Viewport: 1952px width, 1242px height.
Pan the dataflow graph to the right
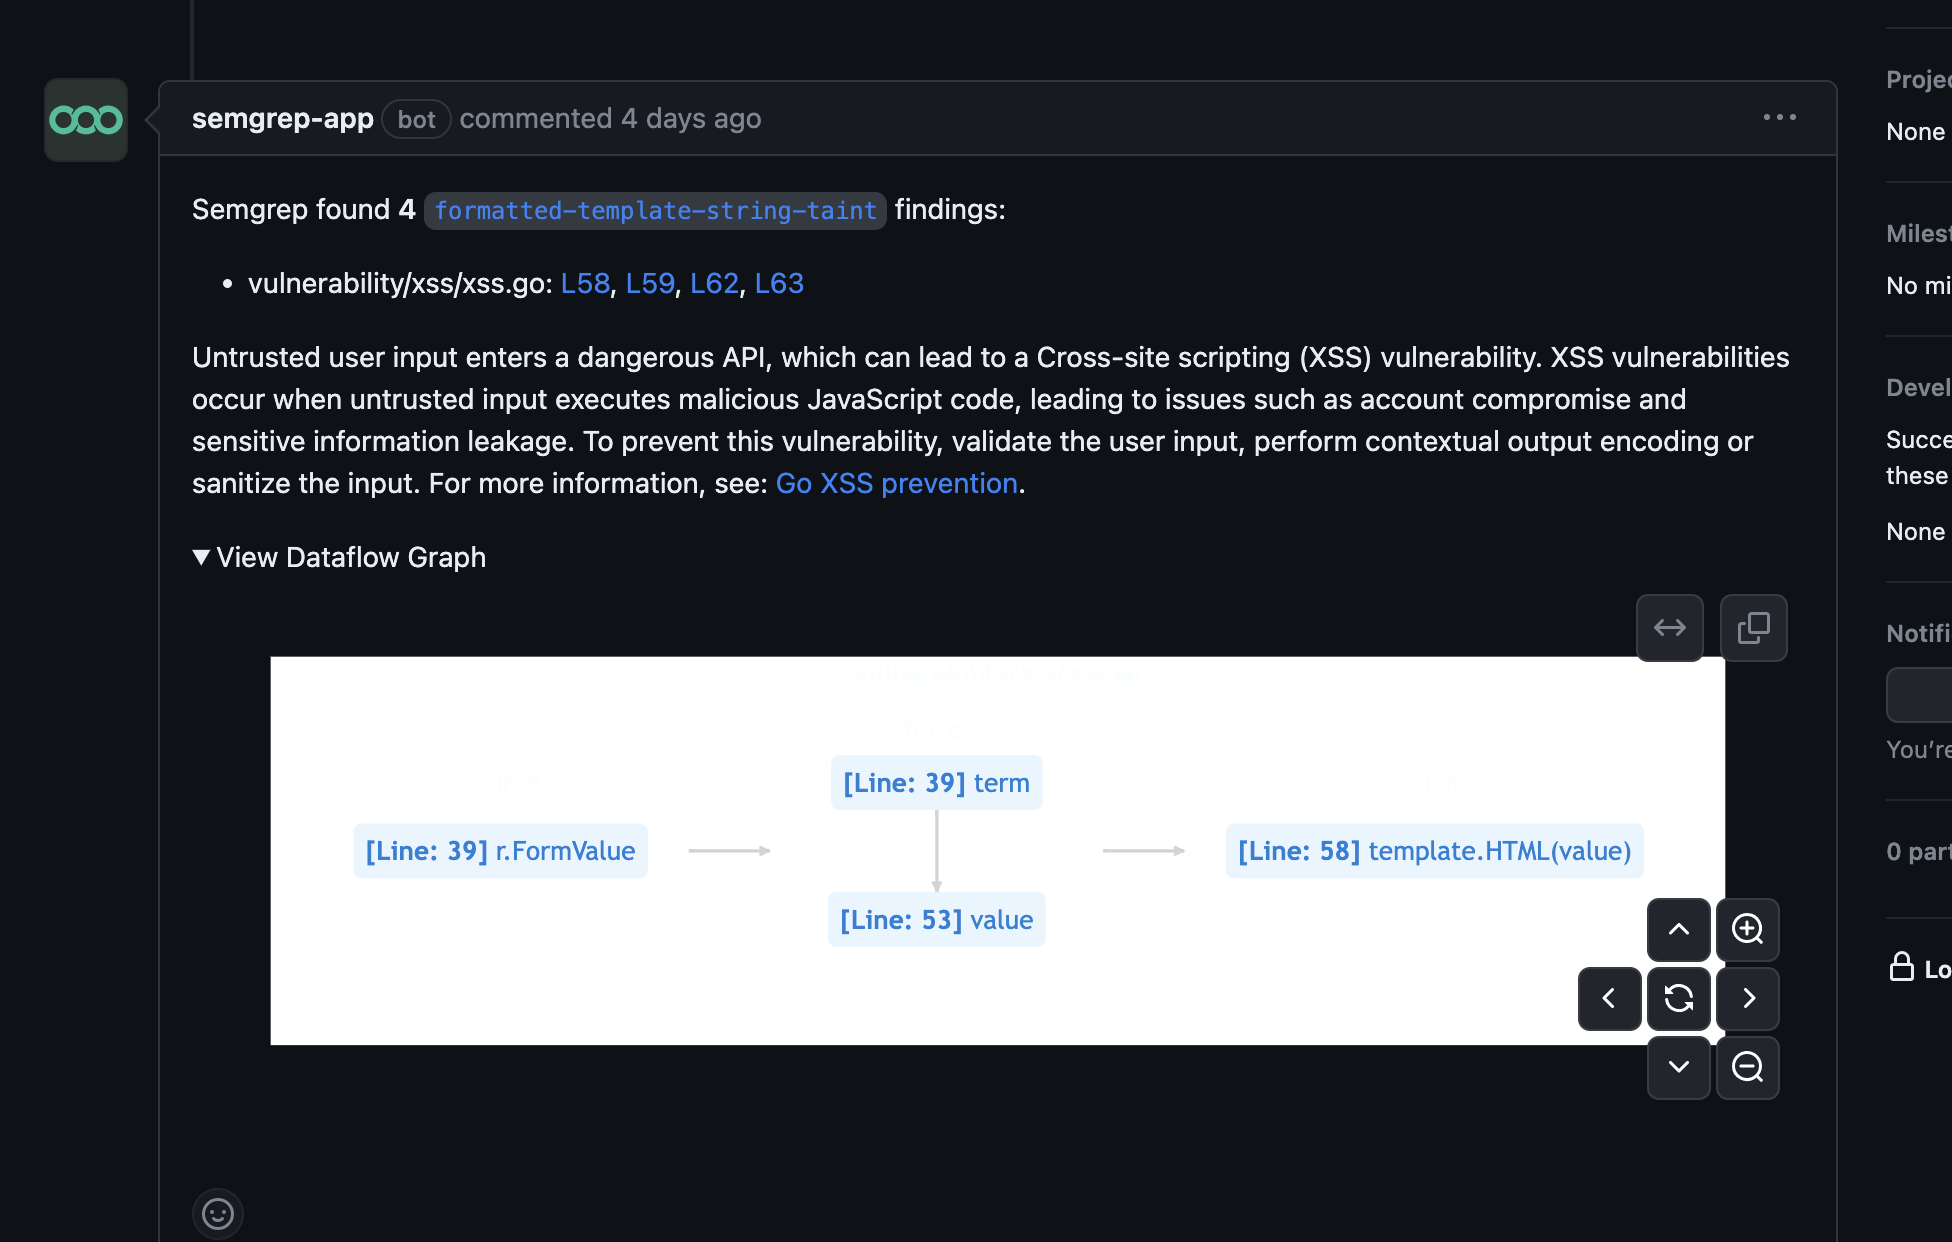coord(1747,999)
